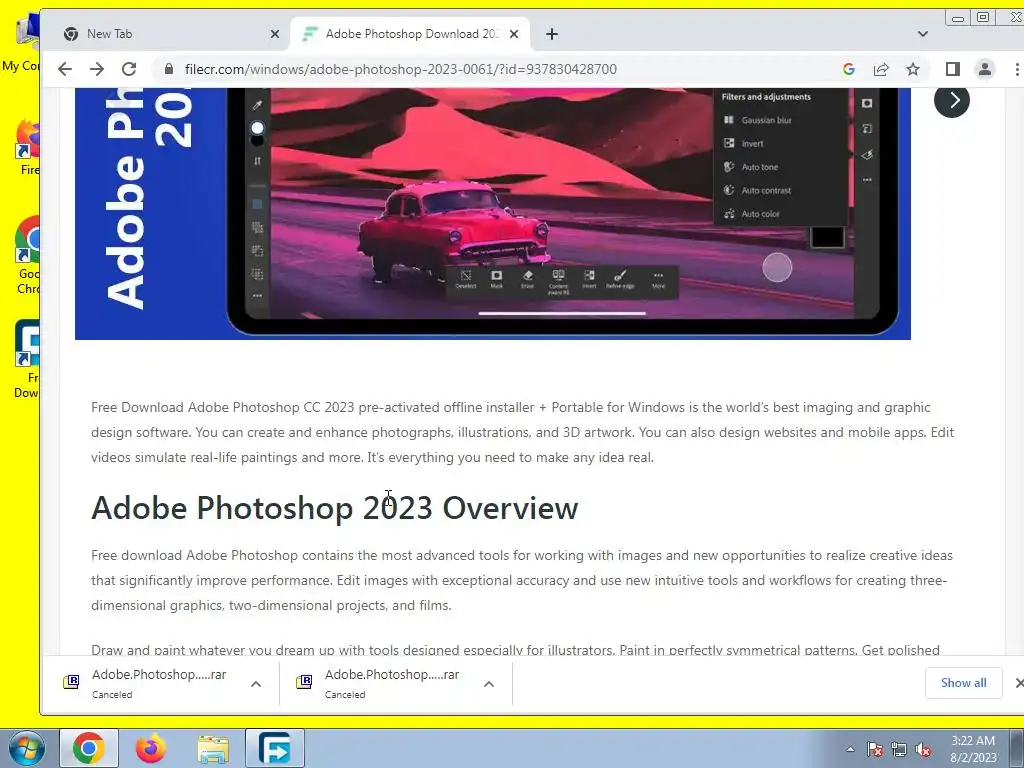Click the Google icon in address bar

(849, 69)
